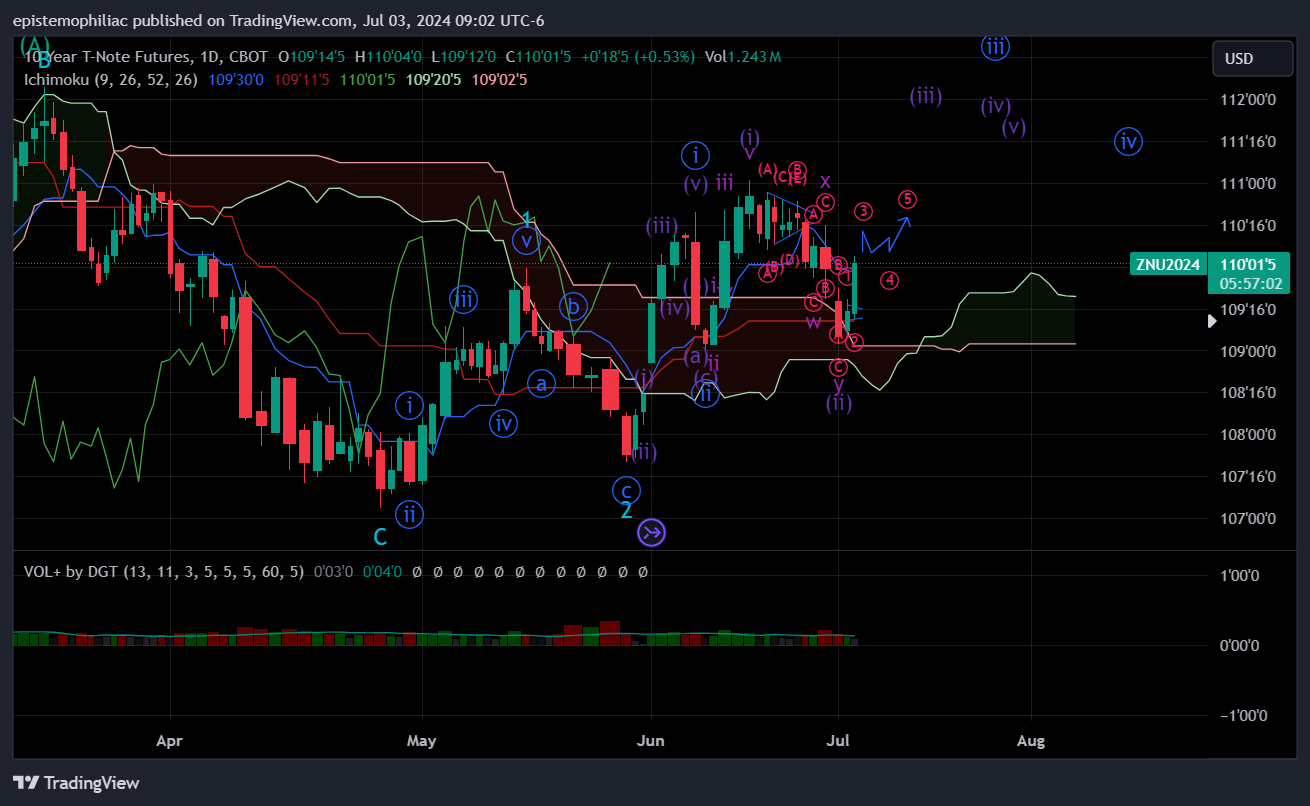Open the USD currency selector
The image size is (1310, 806).
point(1252,59)
